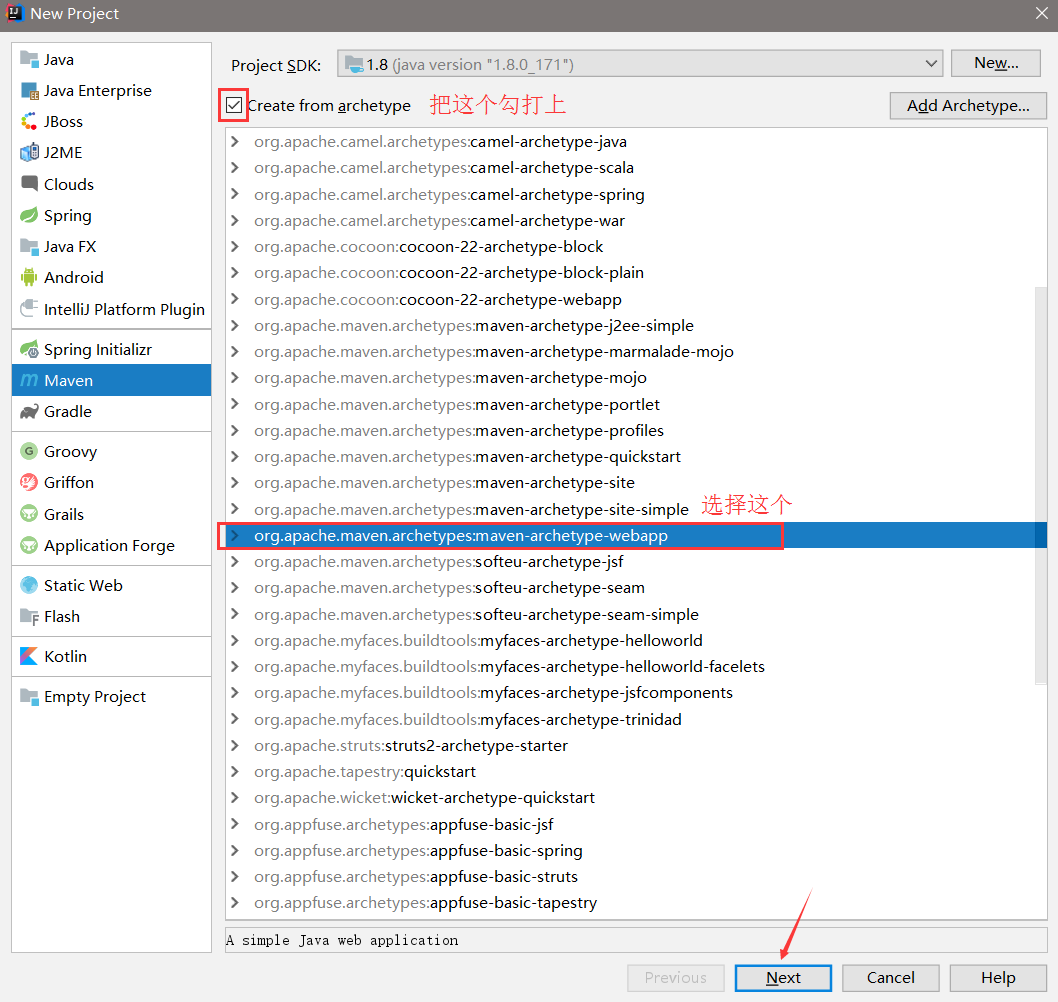Expand cocoon-22-archetype-webapp node

[x=235, y=299]
